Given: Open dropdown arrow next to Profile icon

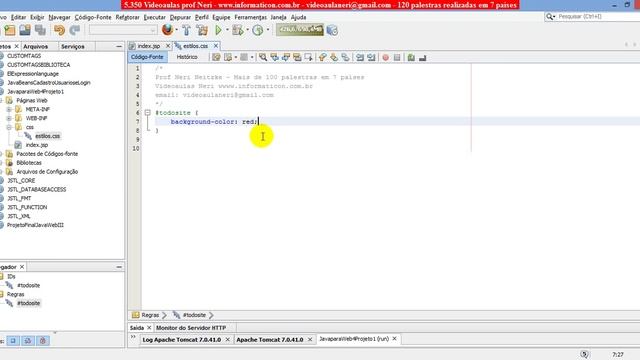Looking at the screenshot, I should pyautogui.click(x=268, y=30).
